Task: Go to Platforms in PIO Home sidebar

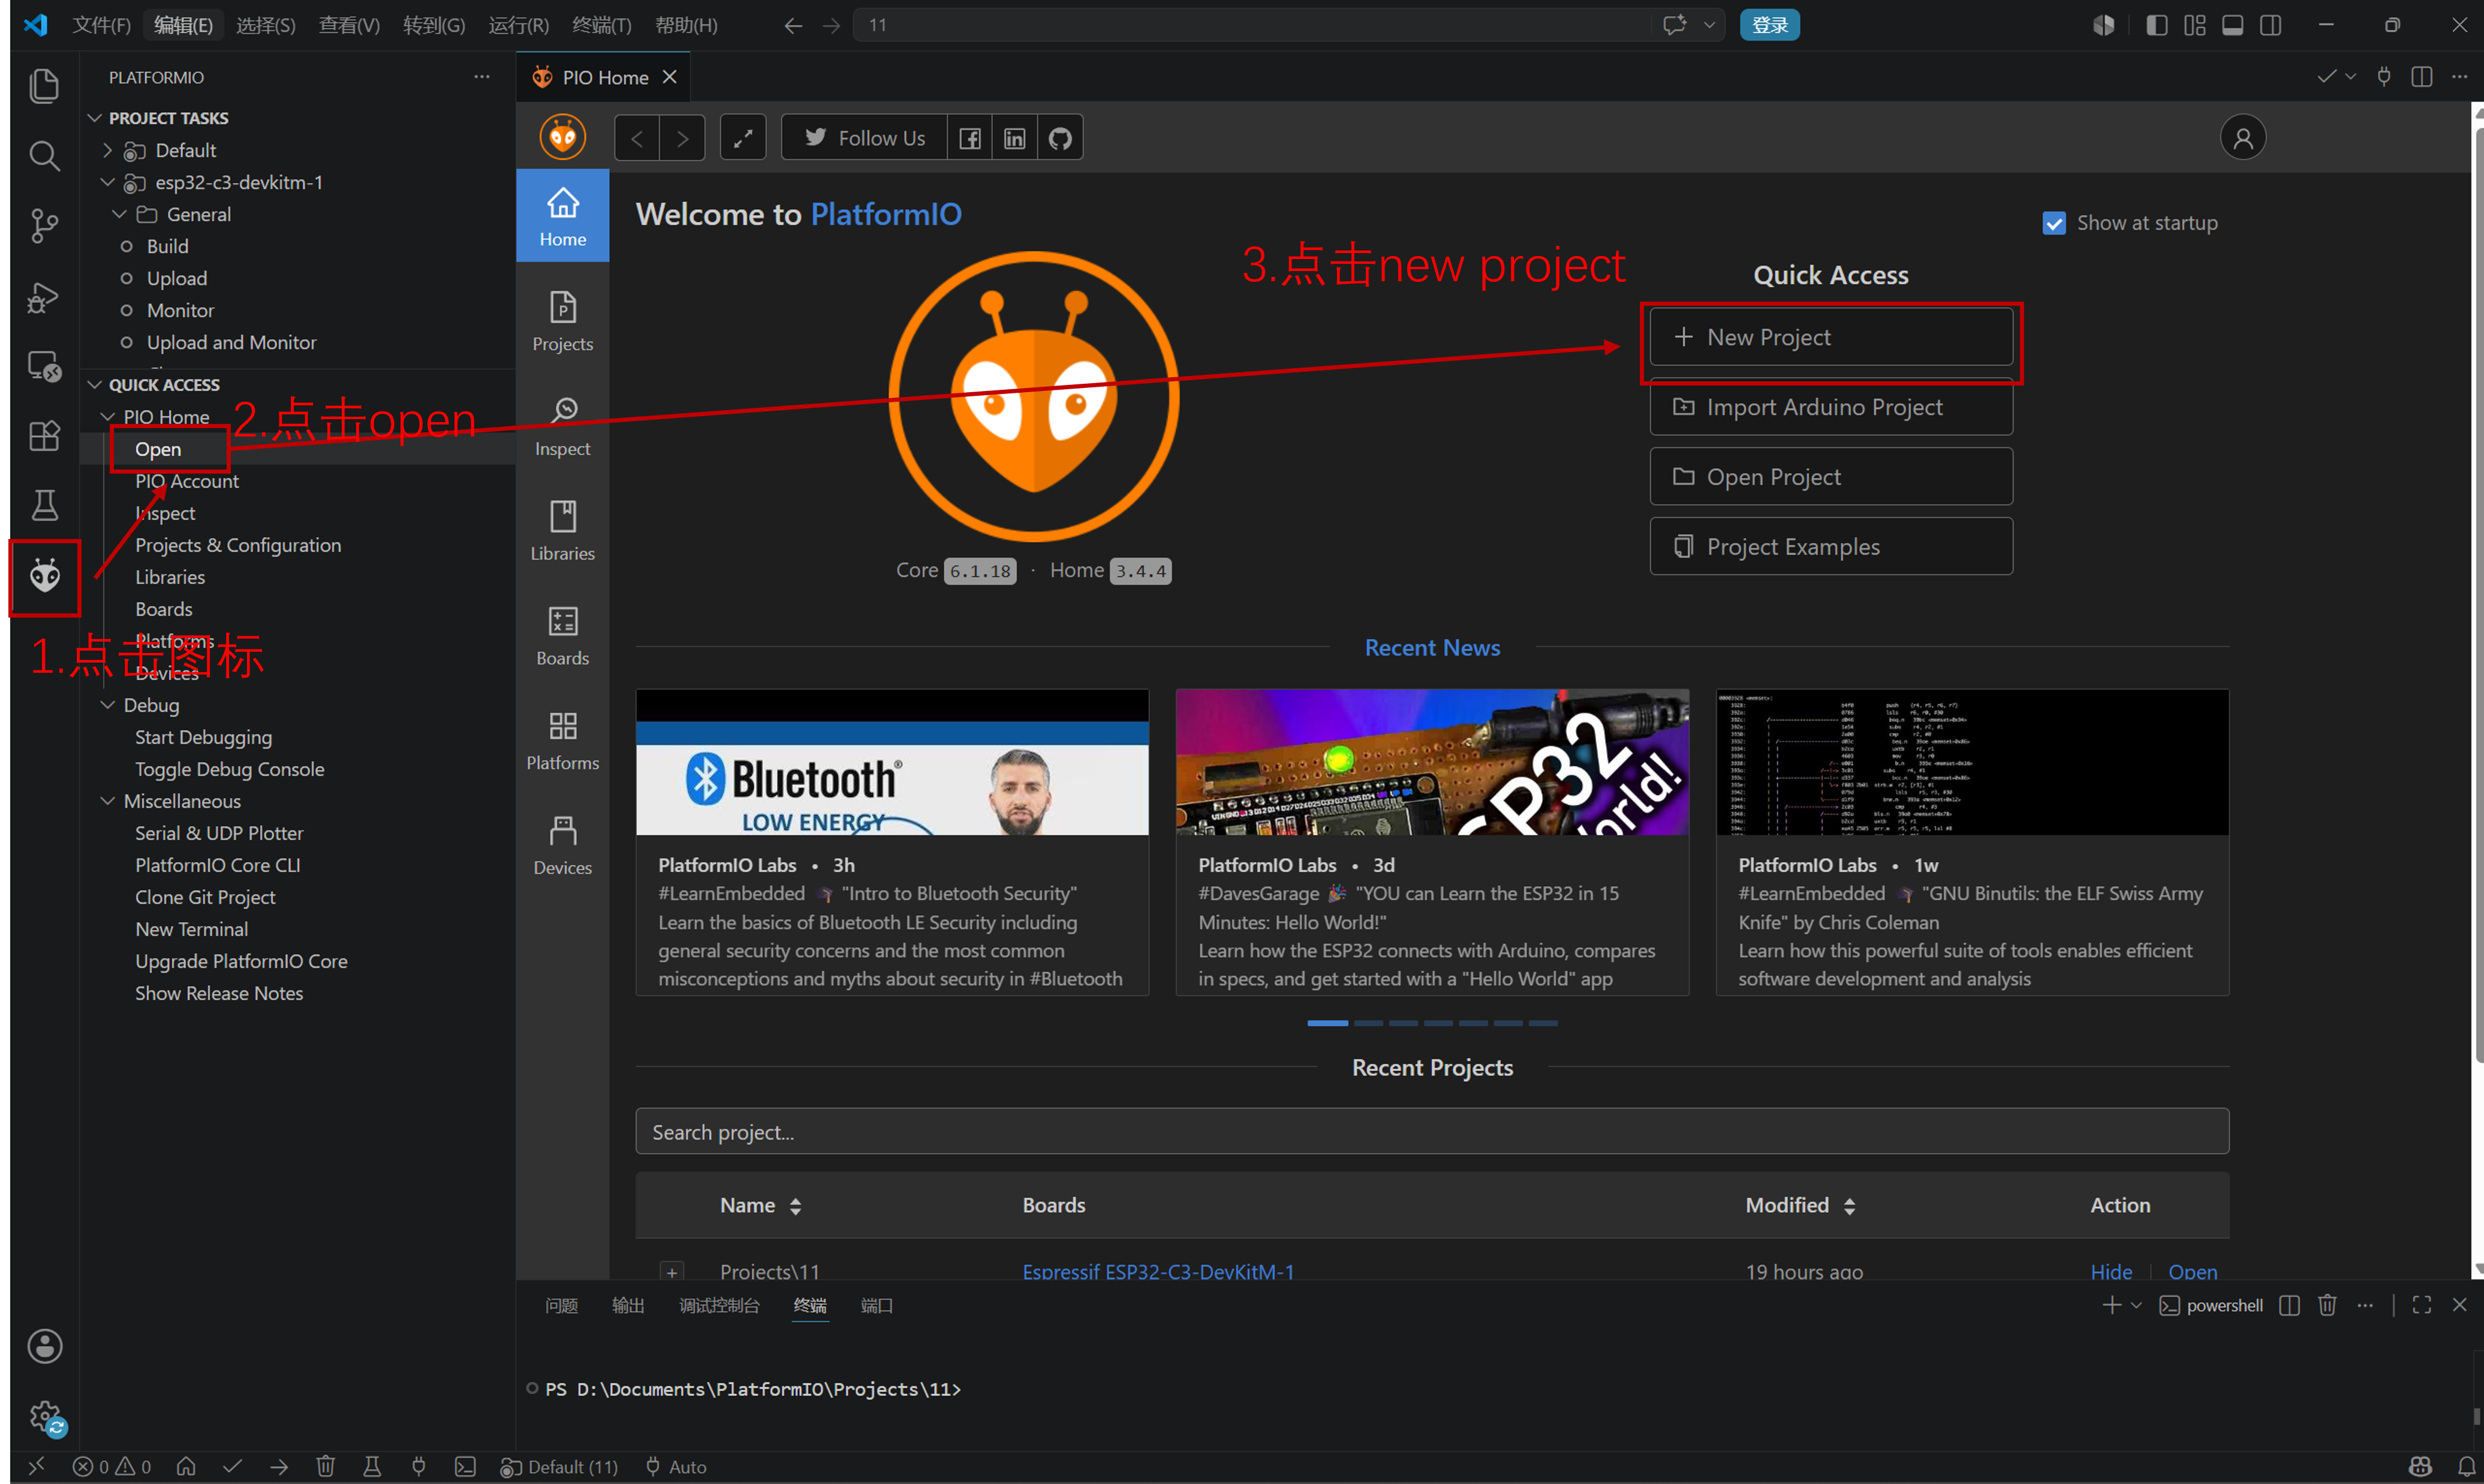Action: pyautogui.click(x=563, y=741)
